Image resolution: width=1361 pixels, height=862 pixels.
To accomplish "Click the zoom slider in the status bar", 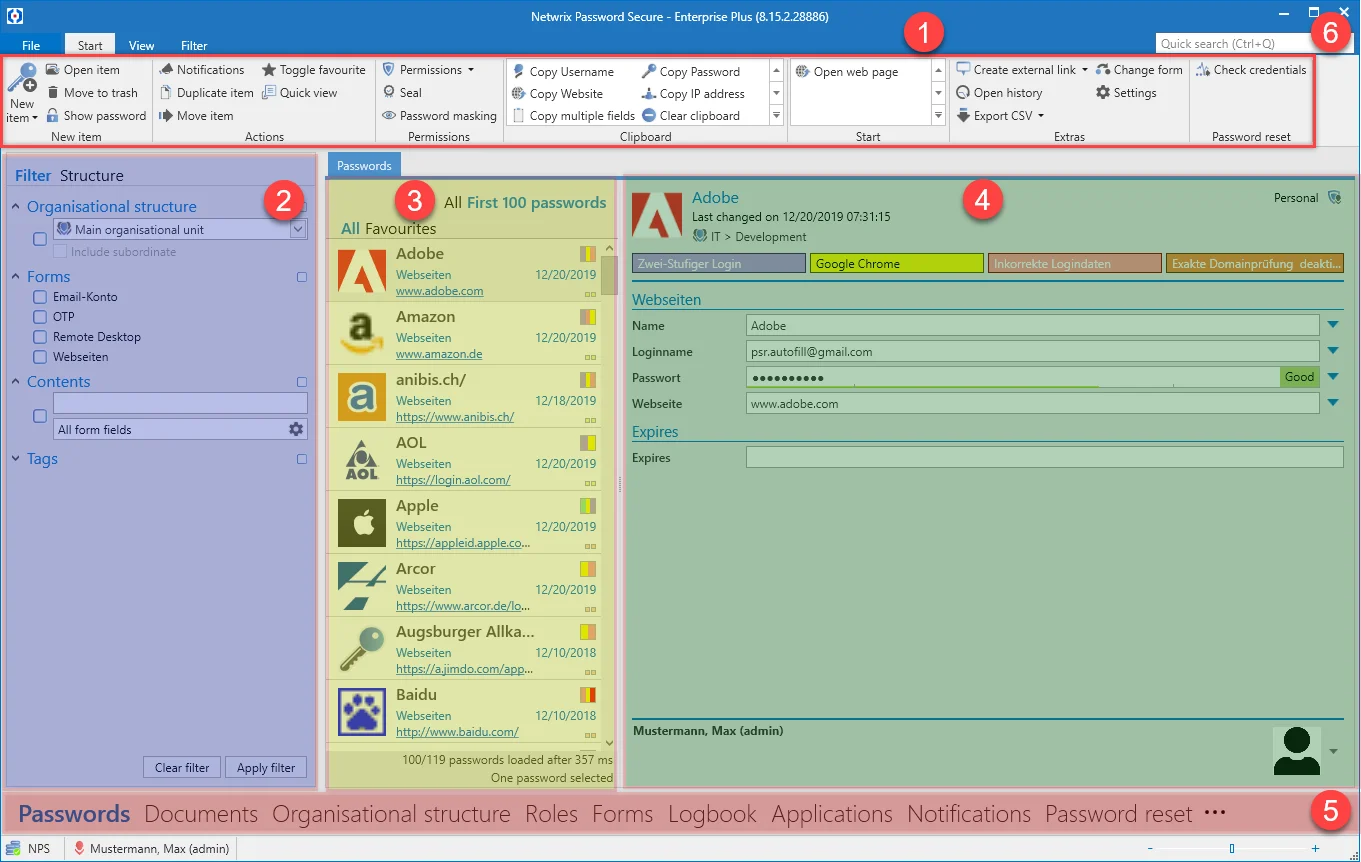I will coord(1232,848).
